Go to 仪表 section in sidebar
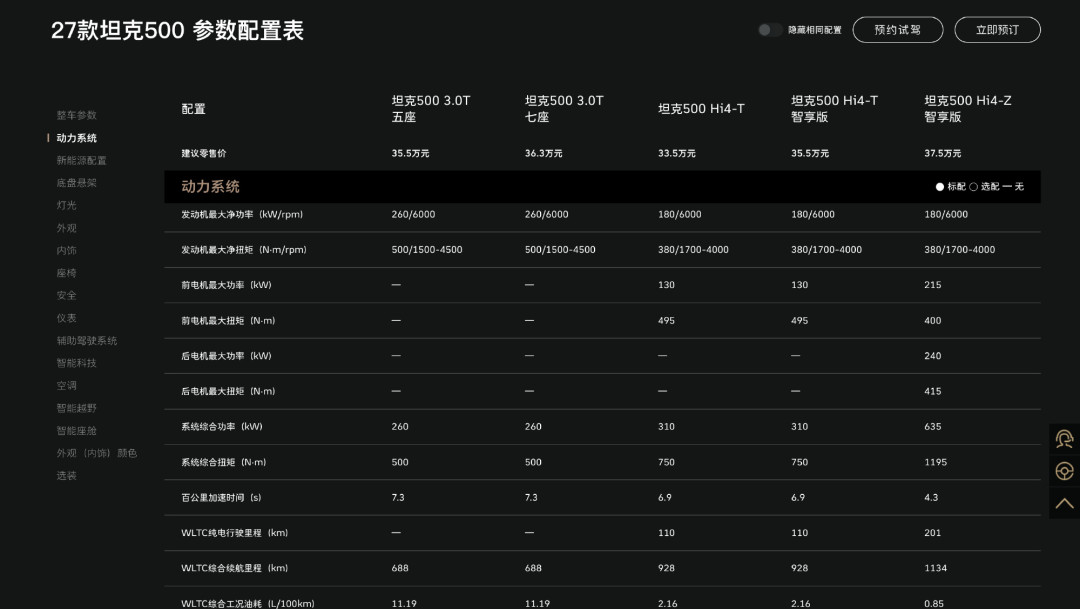1080x609 pixels. [x=66, y=318]
